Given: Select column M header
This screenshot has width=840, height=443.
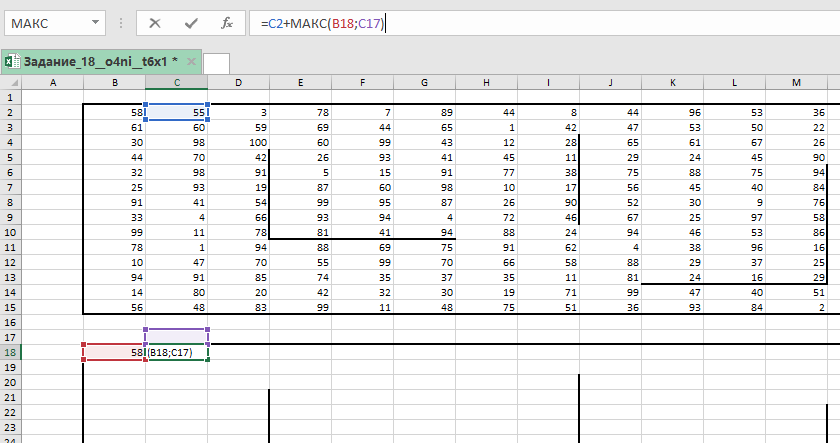Looking at the screenshot, I should point(797,82).
